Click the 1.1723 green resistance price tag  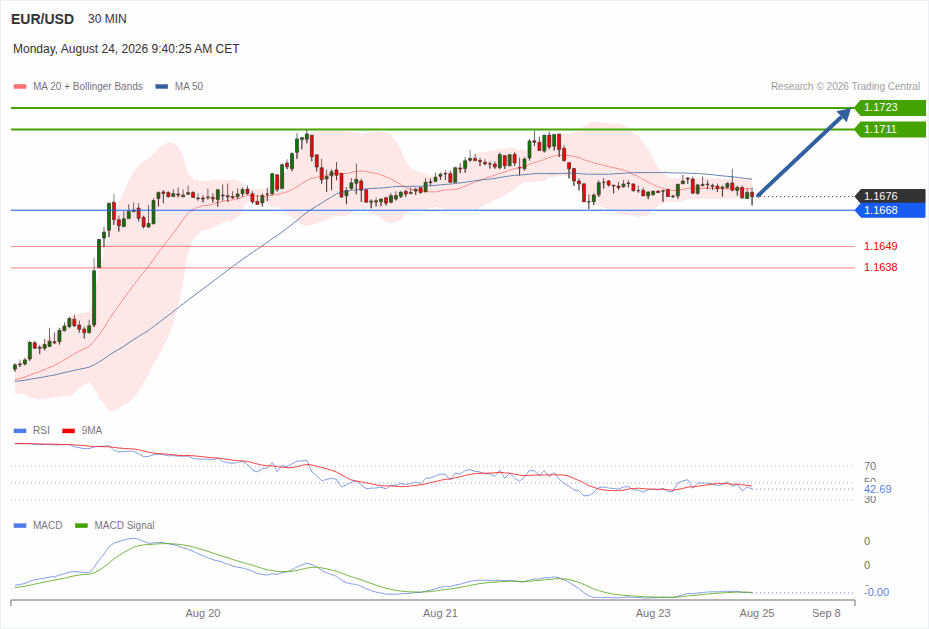tap(890, 107)
